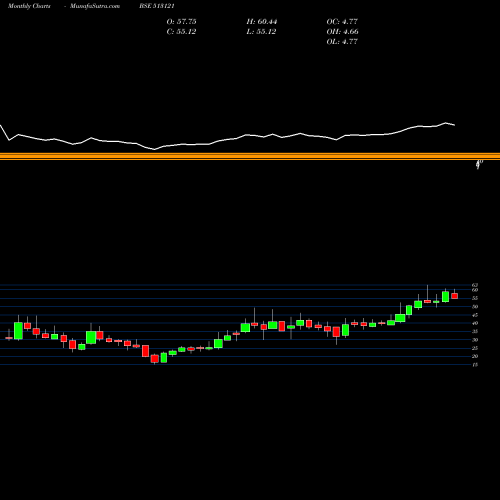Click the 25 price axis label
The height and width of the screenshot is (500, 500).
point(475,348)
